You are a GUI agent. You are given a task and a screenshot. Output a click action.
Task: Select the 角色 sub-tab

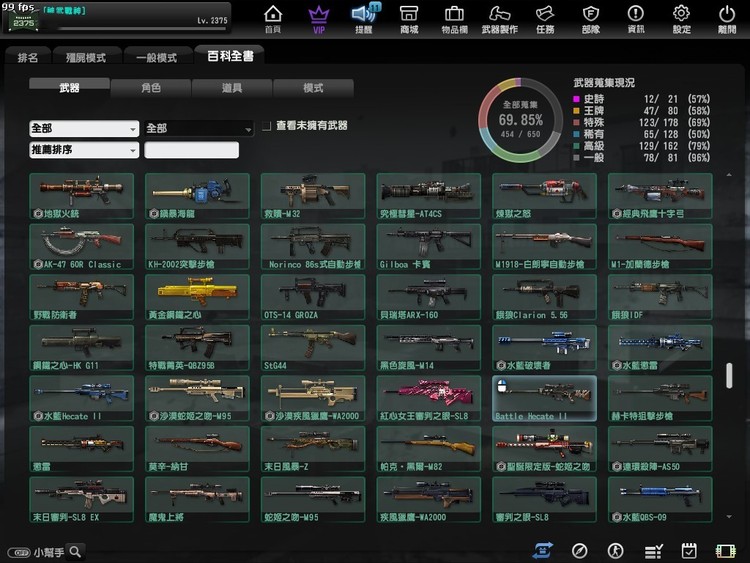(151, 88)
